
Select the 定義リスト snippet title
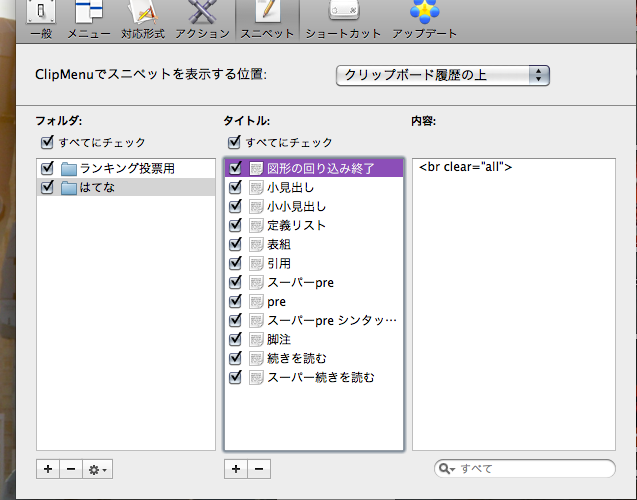point(297,225)
